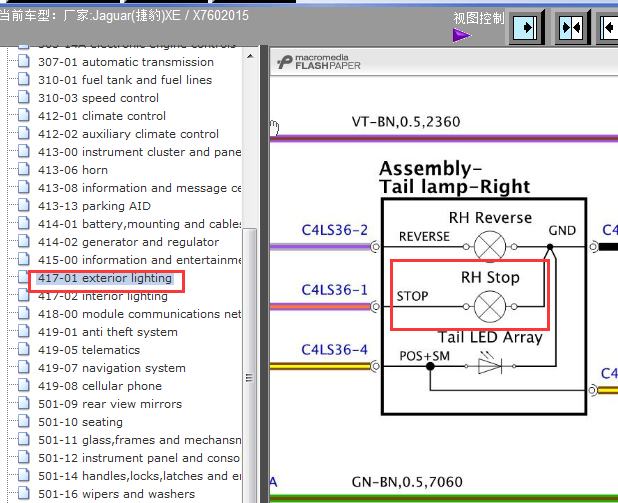Select 413-06 horn
This screenshot has width=618, height=503.
[x=73, y=170]
